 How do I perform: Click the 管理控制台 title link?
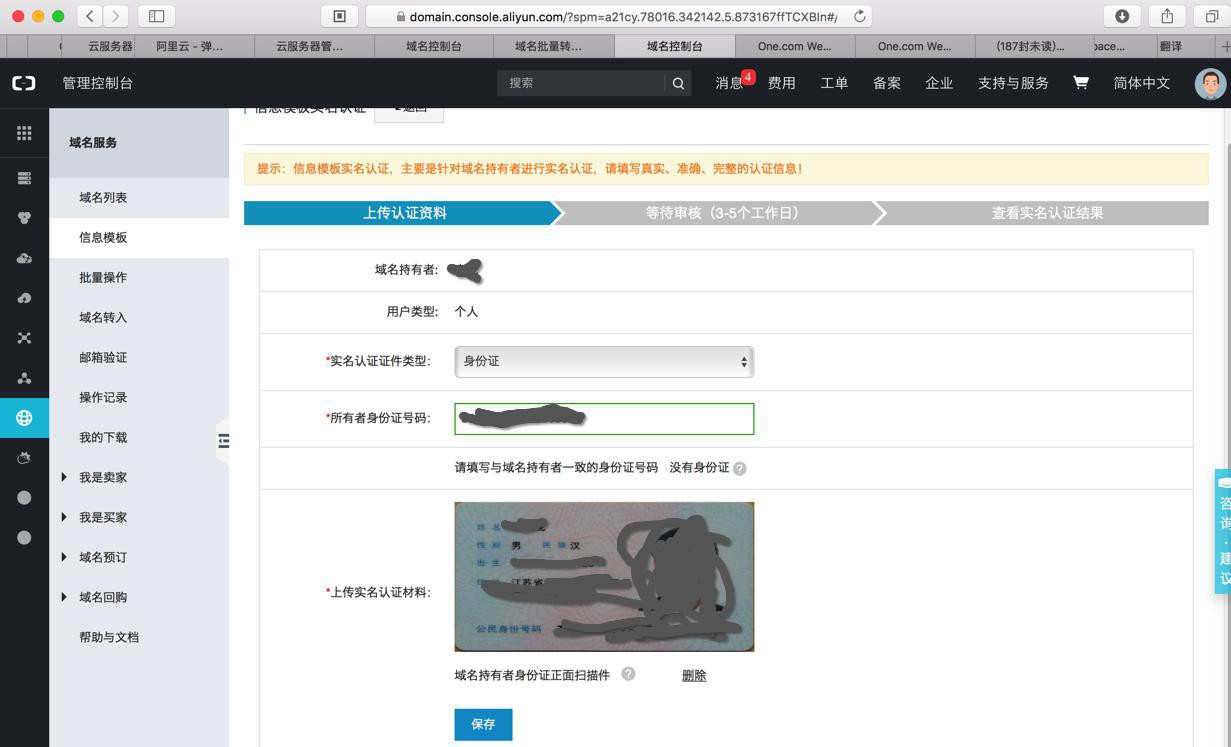98,83
